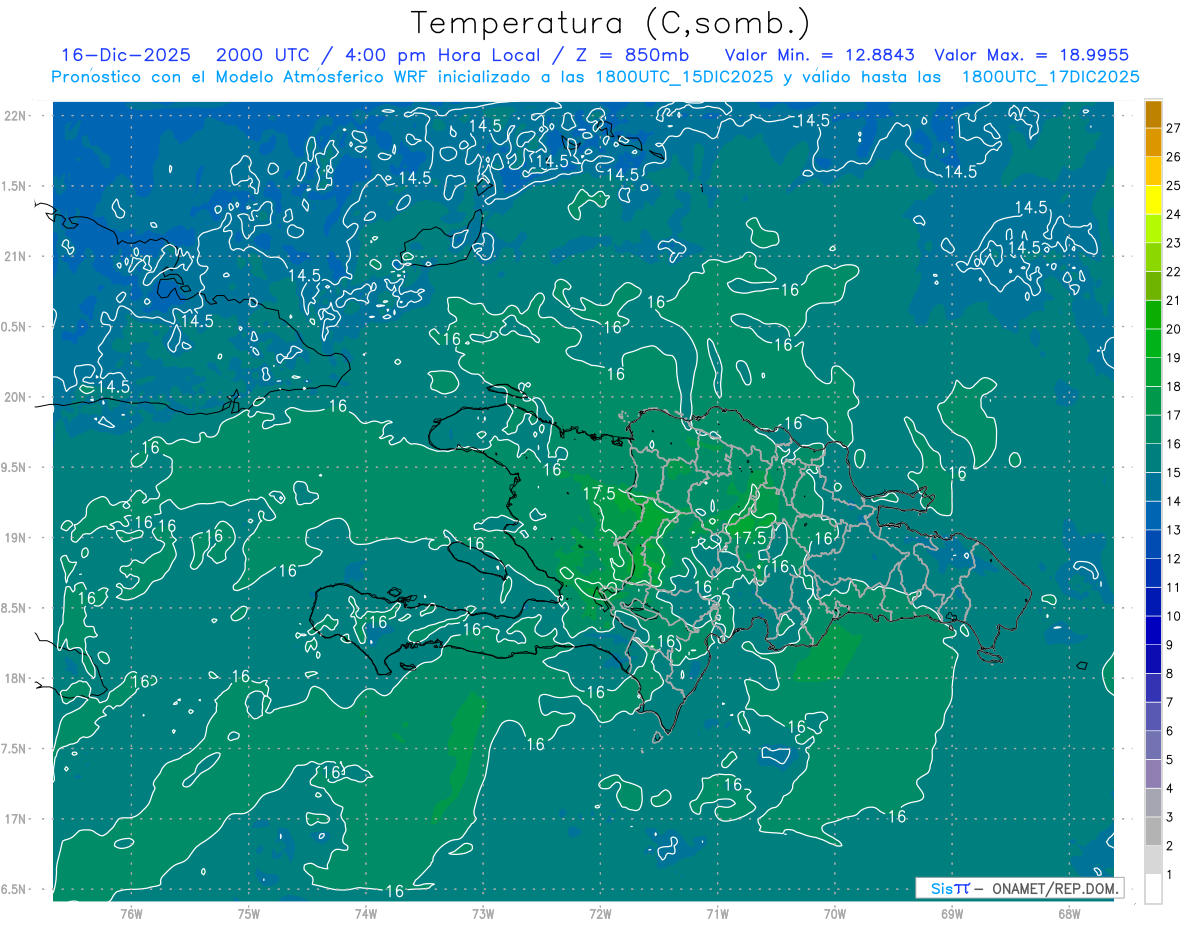
Task: Click the "Sisπ – ONAMET/REP.DOM." credit label
Action: point(1018,888)
